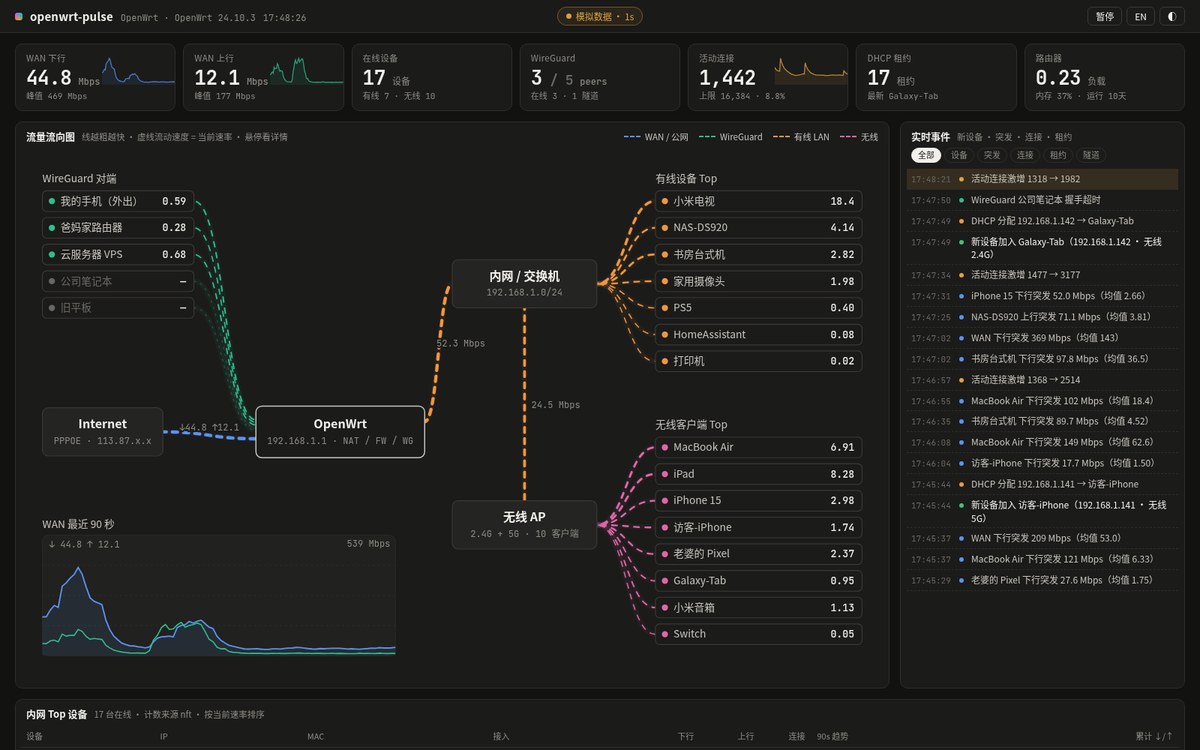Click event WAN 下行突发 369 Mbps

(x=1042, y=338)
